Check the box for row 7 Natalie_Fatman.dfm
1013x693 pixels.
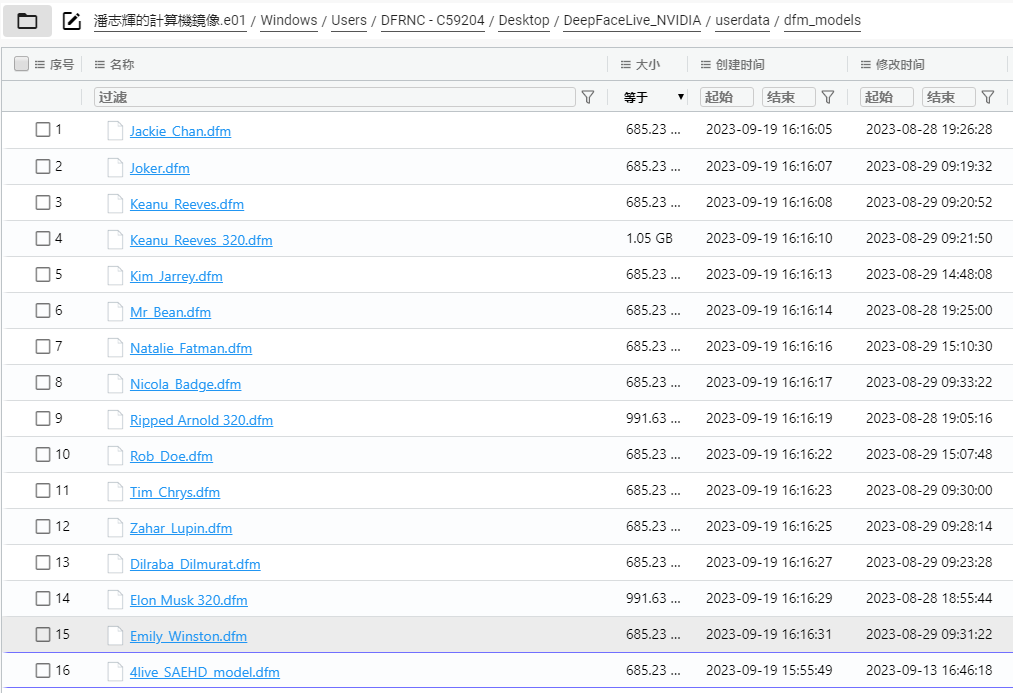click(x=43, y=346)
